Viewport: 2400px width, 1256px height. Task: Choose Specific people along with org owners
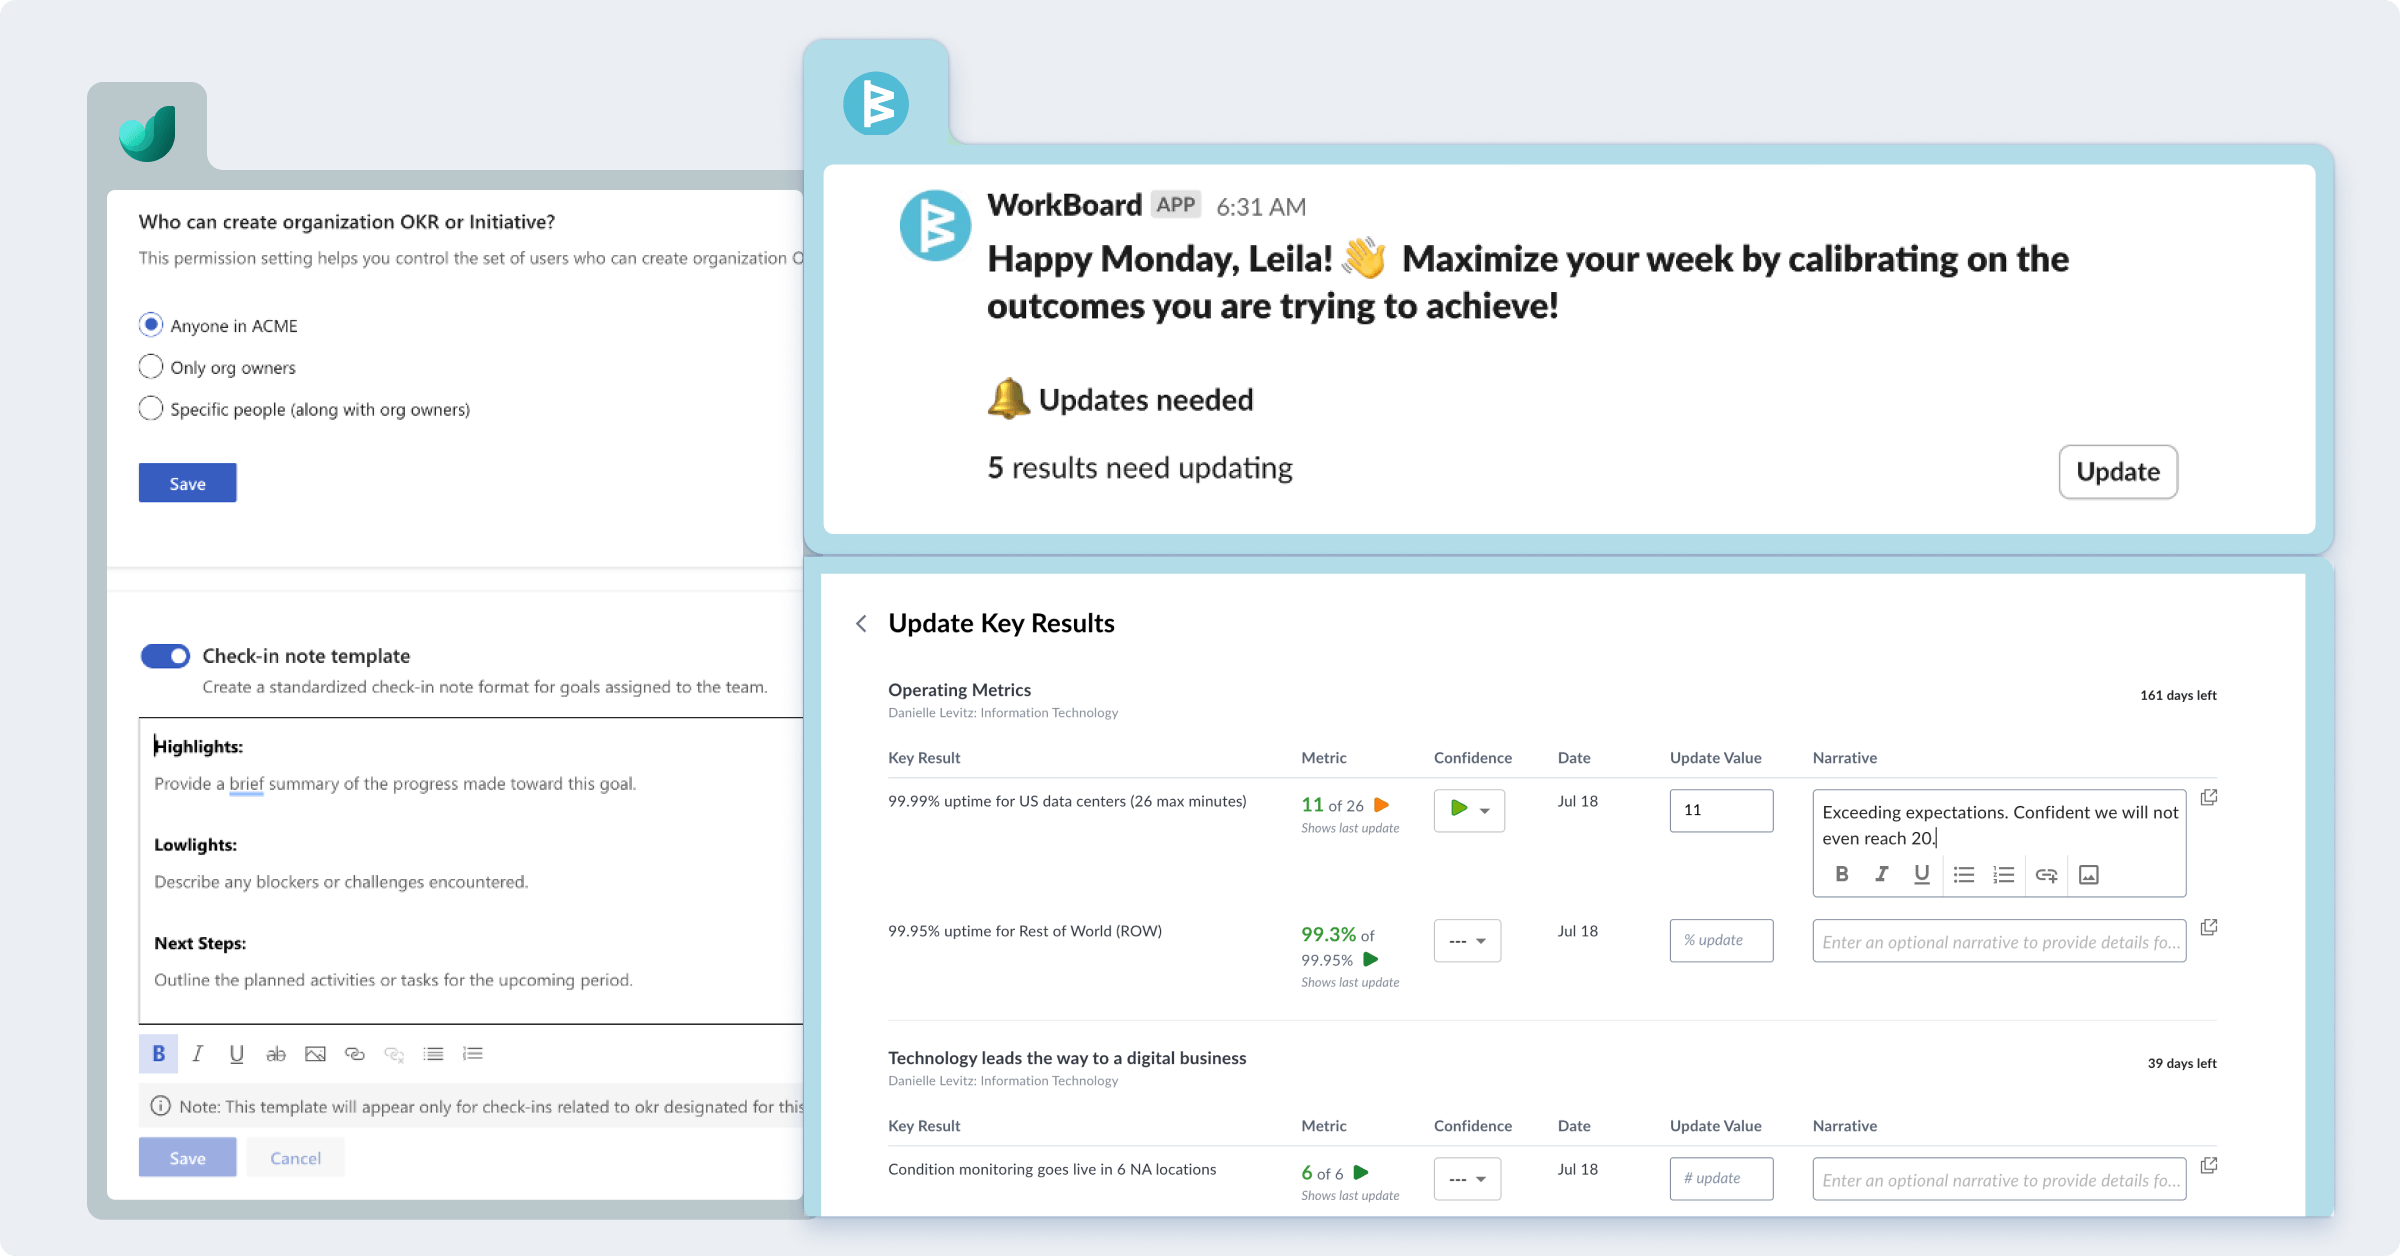click(x=151, y=409)
